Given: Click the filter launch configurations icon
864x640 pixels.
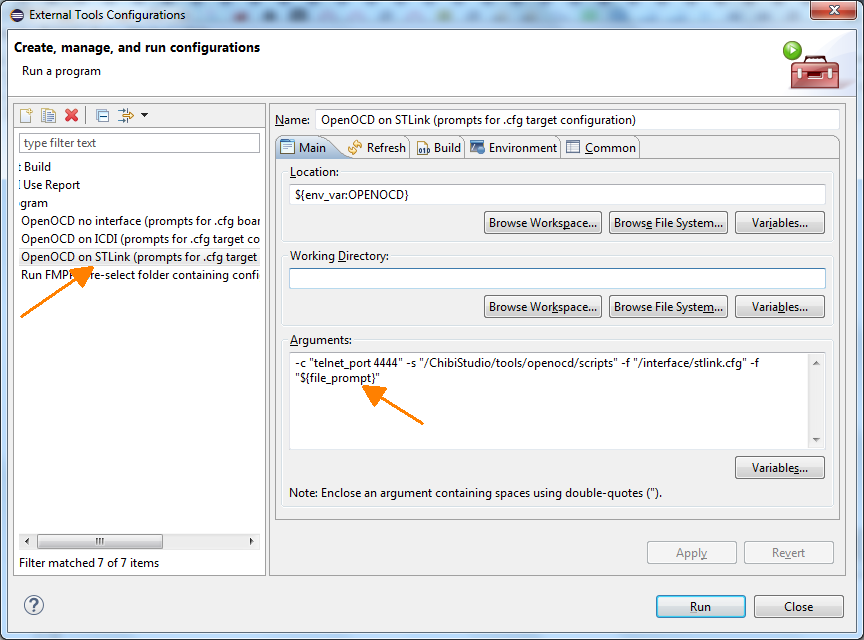Looking at the screenshot, I should (125, 116).
